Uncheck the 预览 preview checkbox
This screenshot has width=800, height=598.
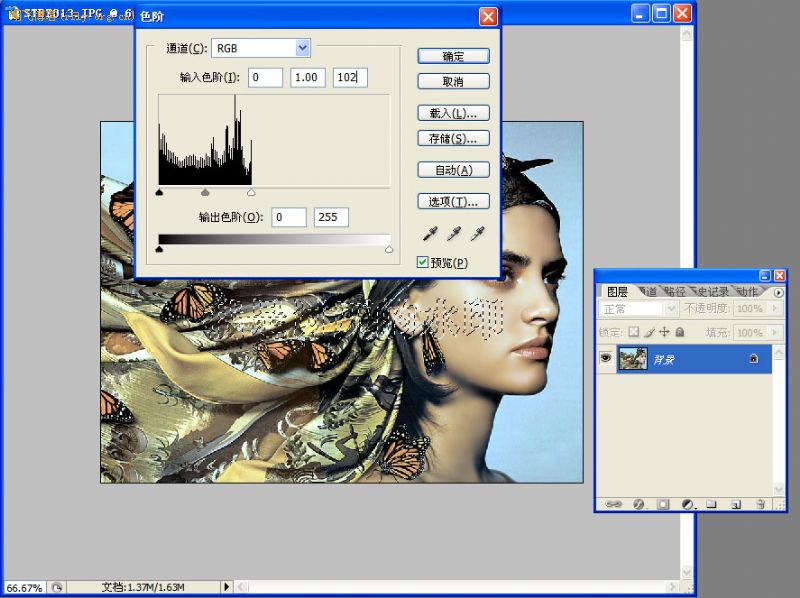(x=424, y=262)
